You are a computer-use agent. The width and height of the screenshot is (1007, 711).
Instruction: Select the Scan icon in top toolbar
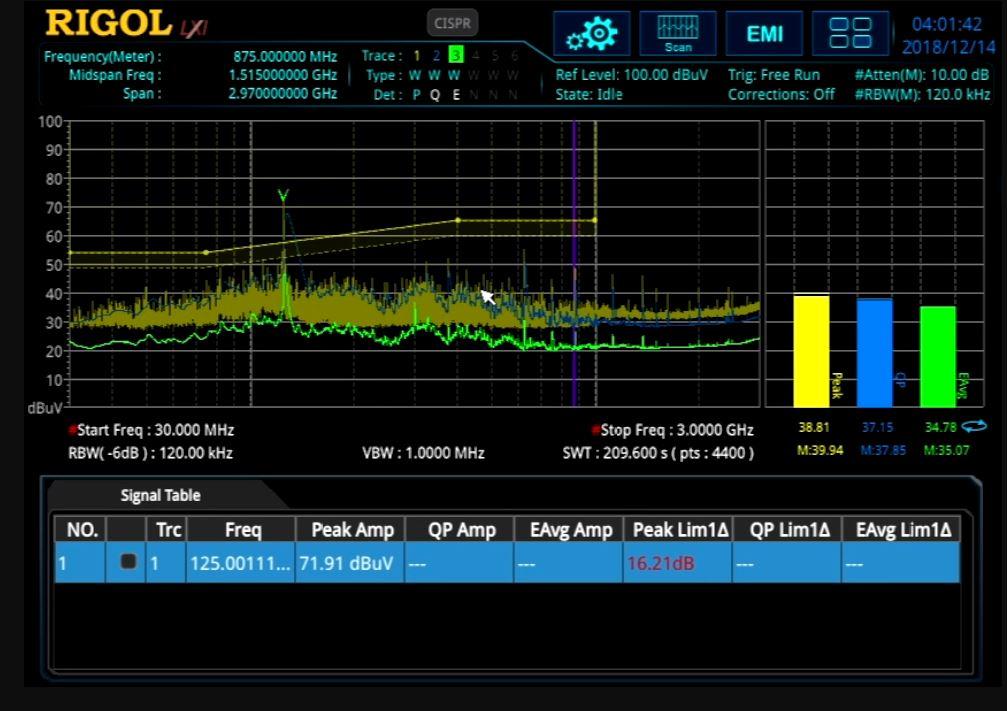point(677,33)
